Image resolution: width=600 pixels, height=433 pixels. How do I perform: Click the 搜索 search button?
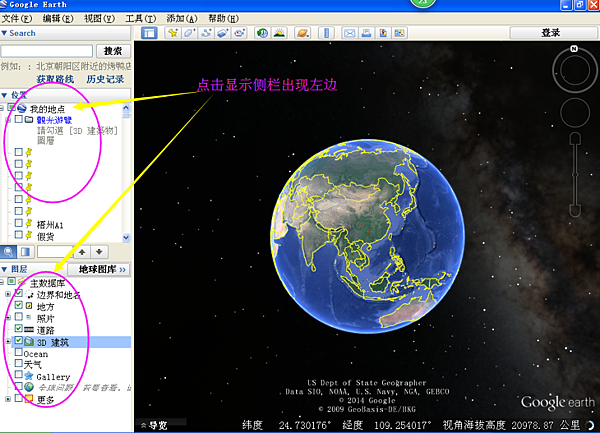[113, 51]
